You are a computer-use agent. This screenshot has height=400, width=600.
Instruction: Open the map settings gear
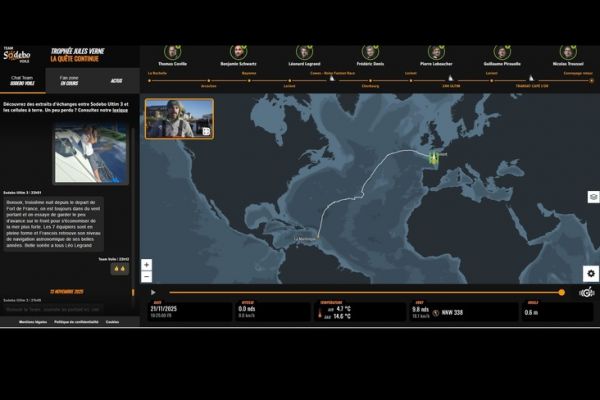click(591, 273)
